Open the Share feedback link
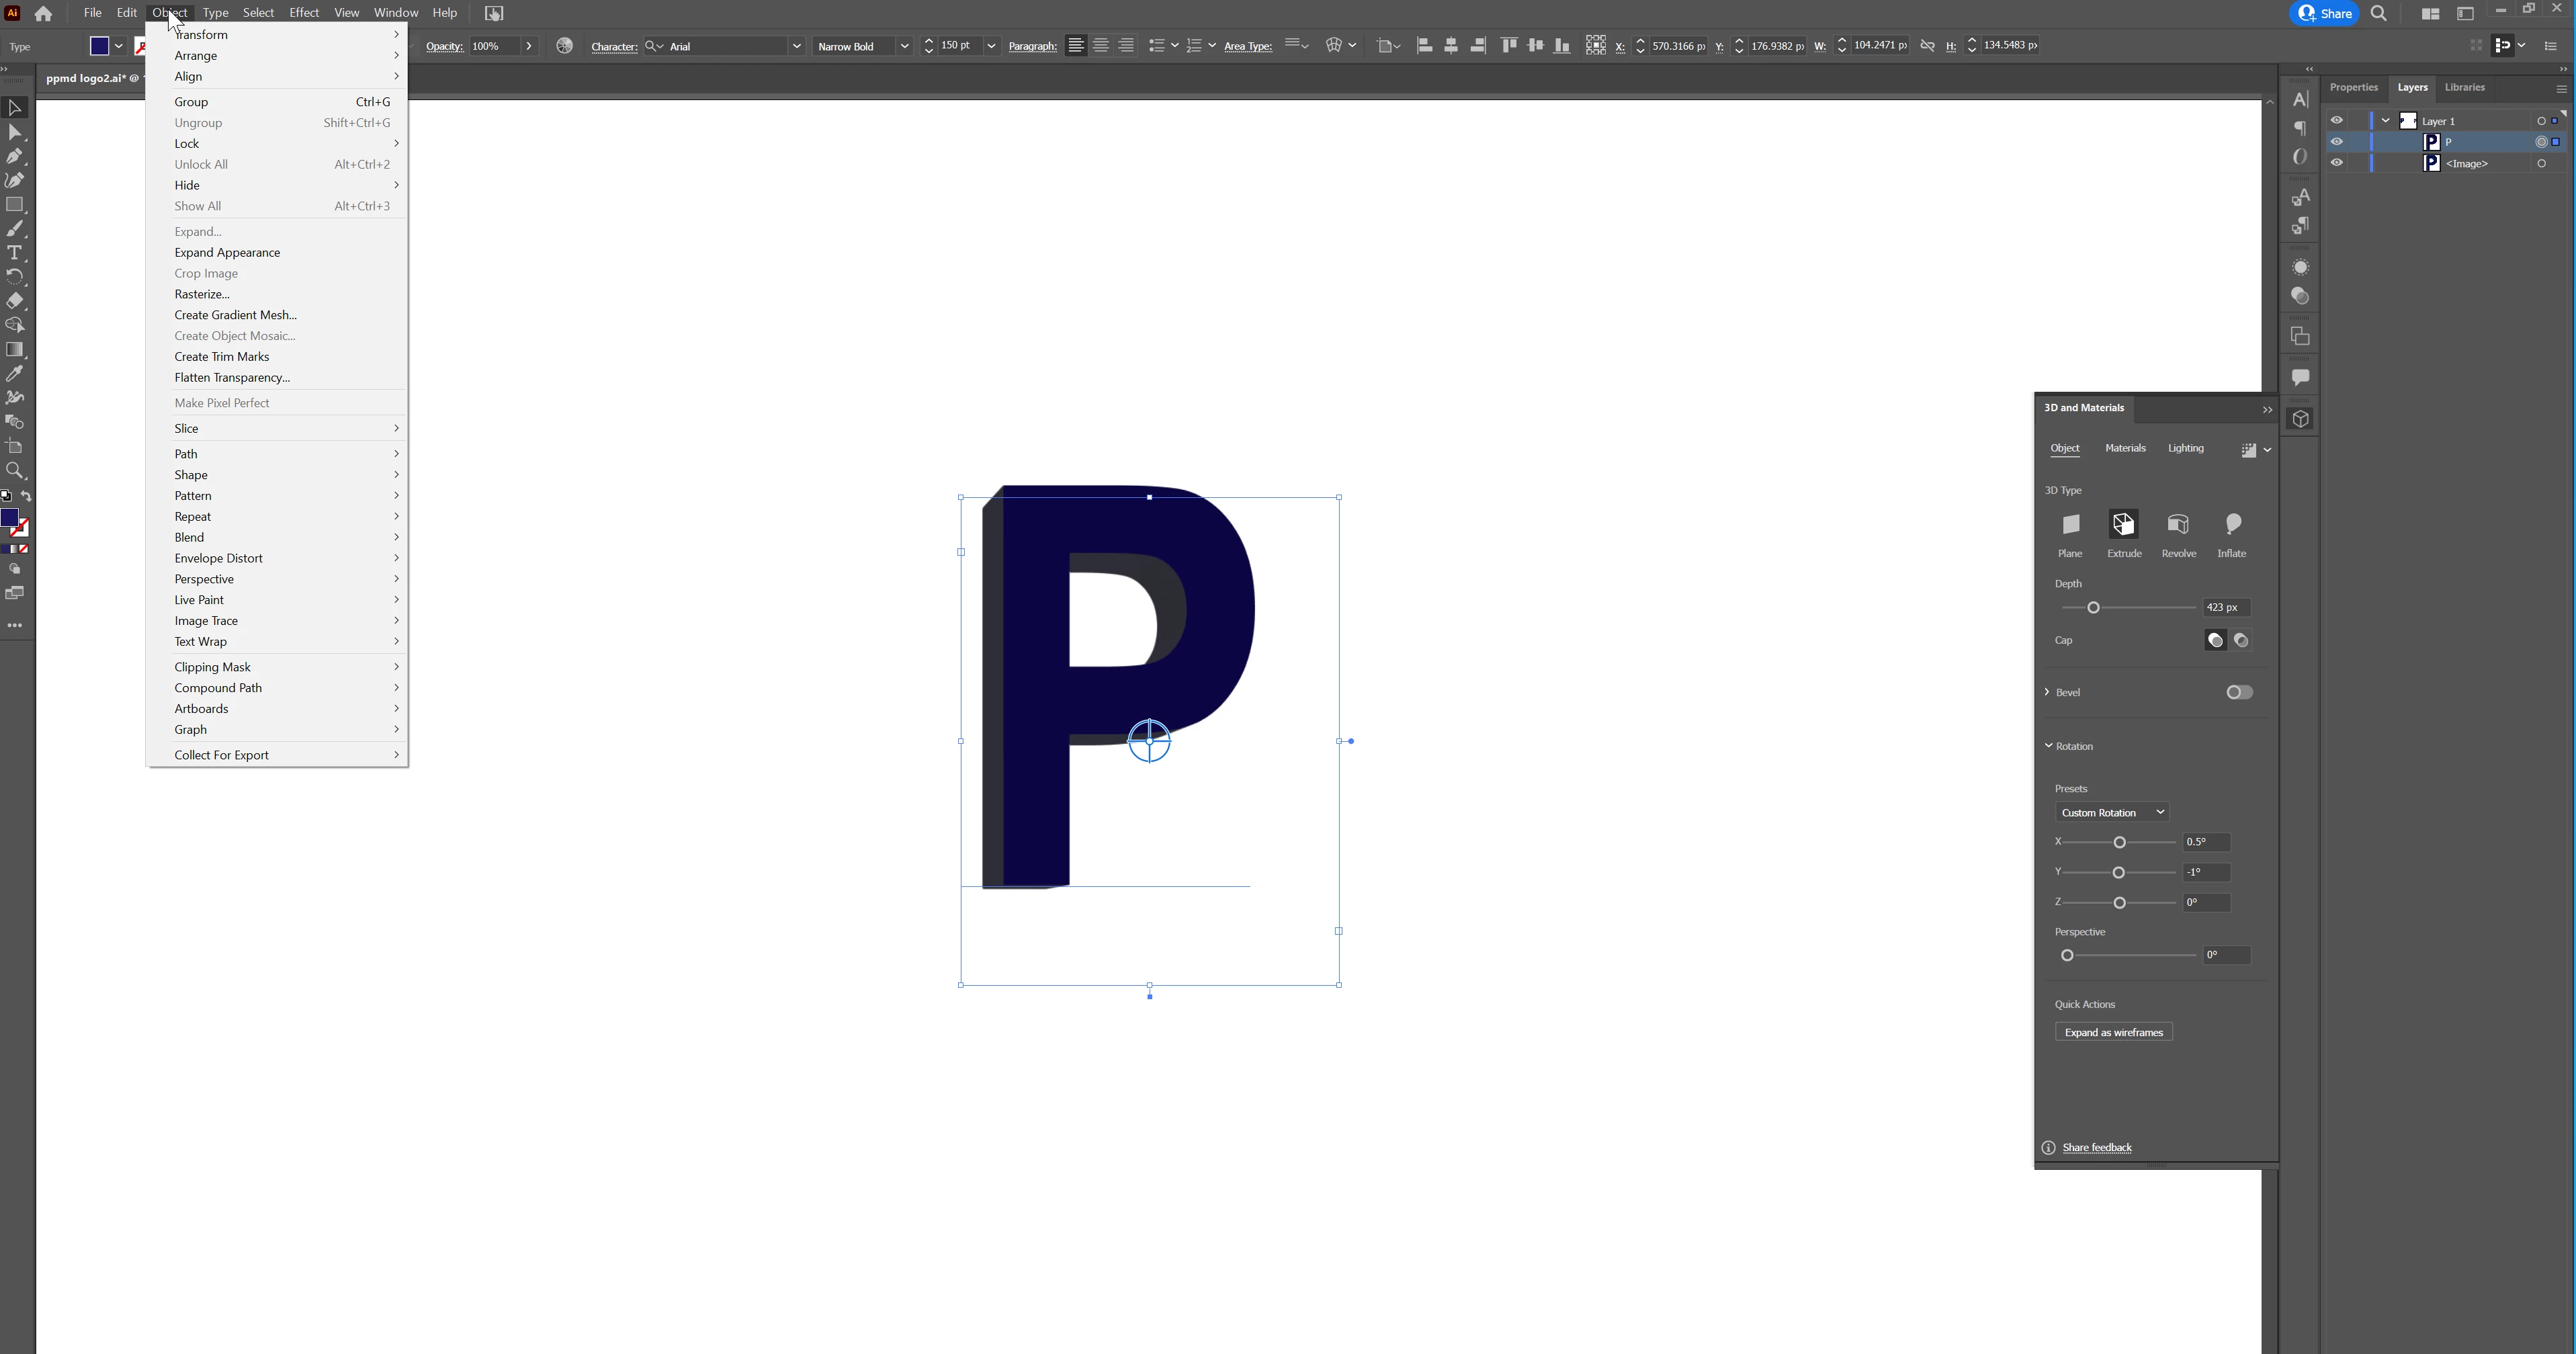 tap(2097, 1148)
